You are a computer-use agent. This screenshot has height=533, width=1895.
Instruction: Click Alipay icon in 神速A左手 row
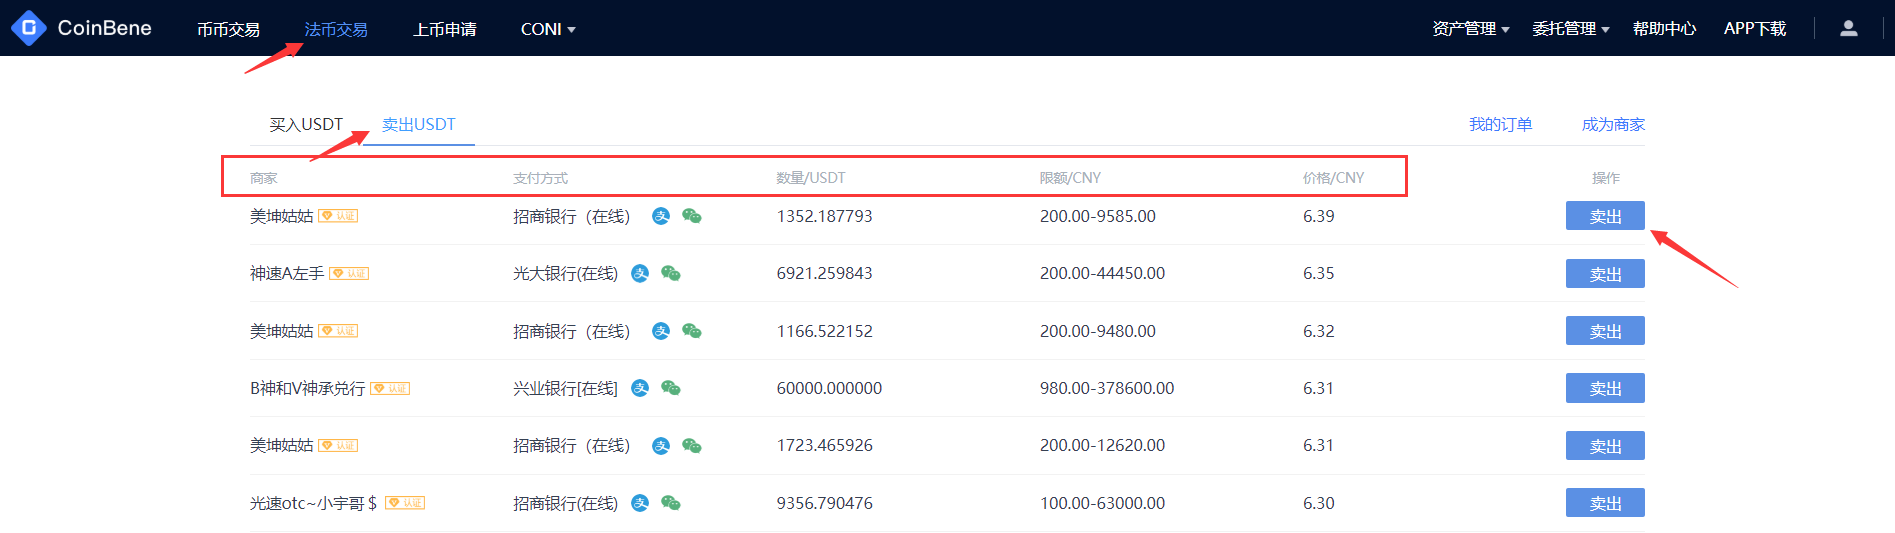tap(641, 273)
